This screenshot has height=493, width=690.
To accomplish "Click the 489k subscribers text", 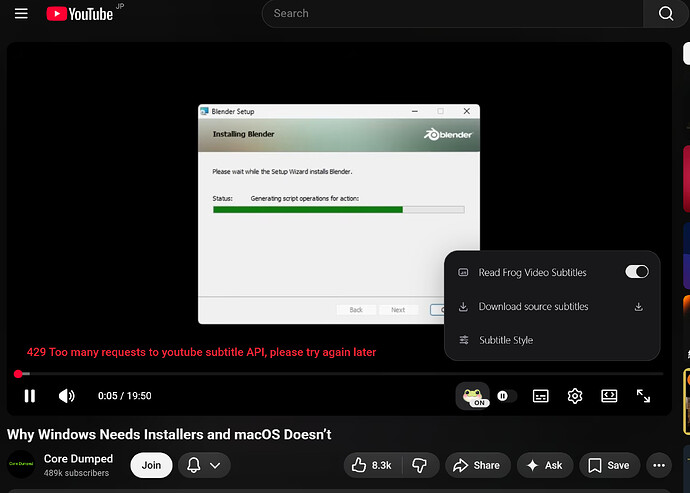I will coord(76,473).
